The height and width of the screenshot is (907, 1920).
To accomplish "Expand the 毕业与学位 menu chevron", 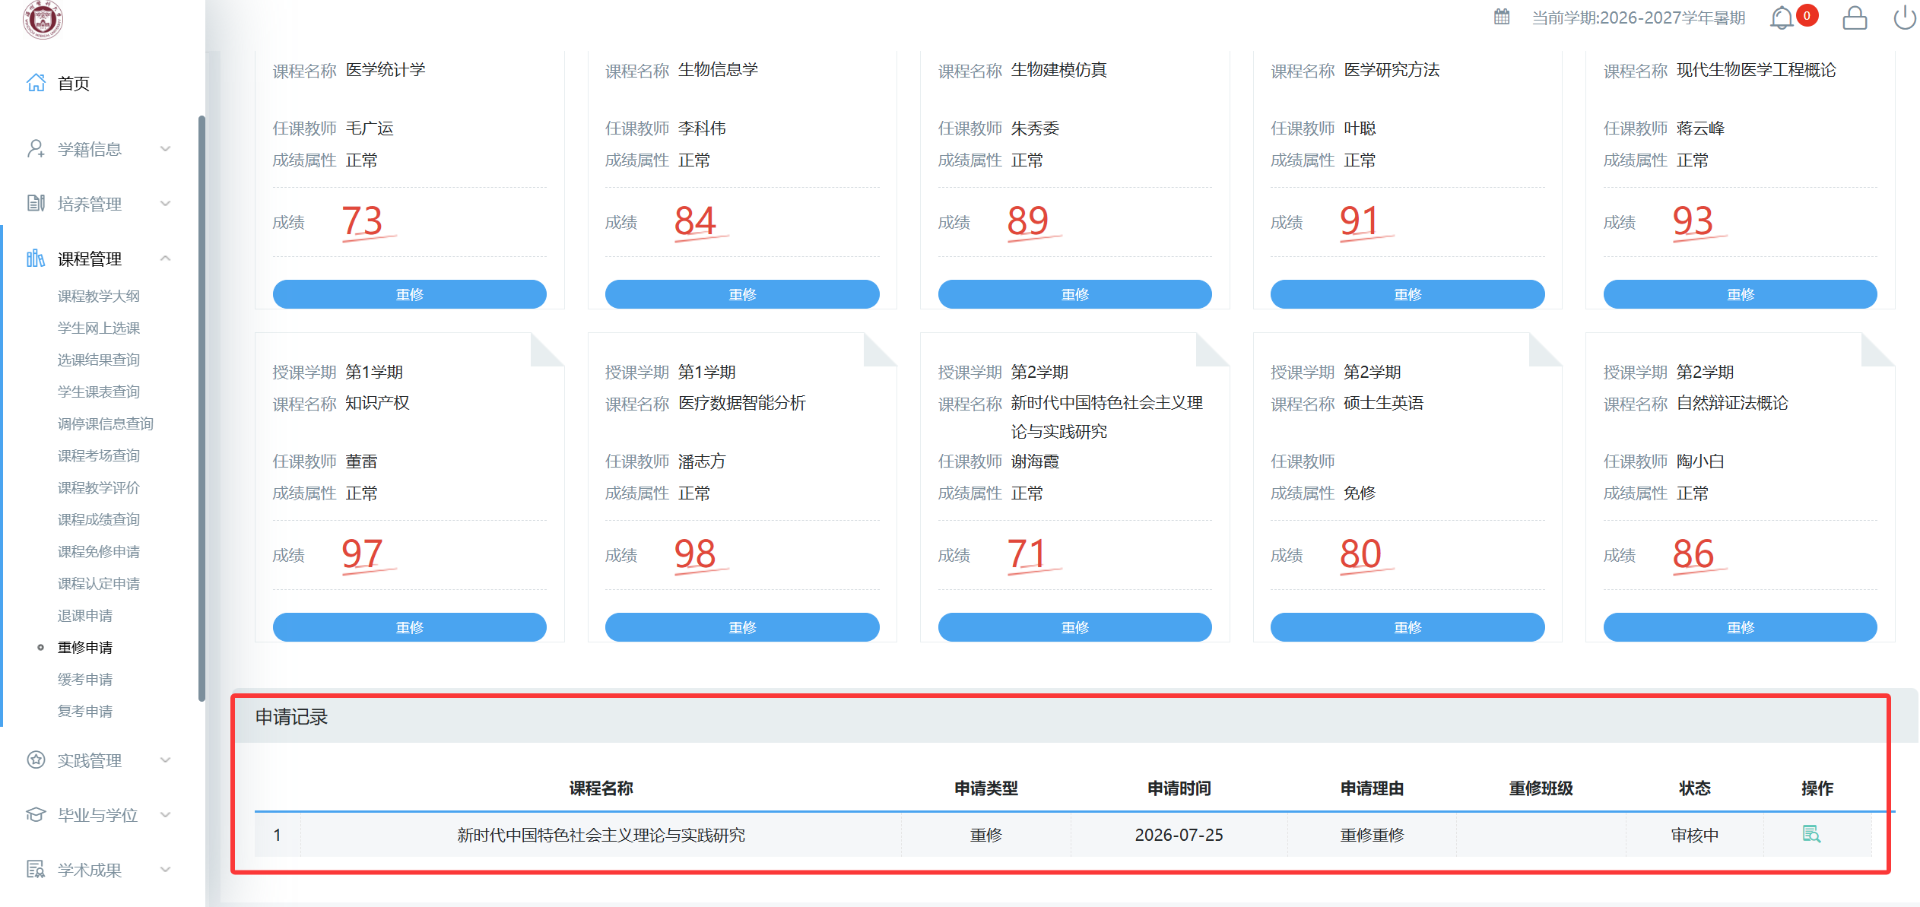I will coord(166,815).
